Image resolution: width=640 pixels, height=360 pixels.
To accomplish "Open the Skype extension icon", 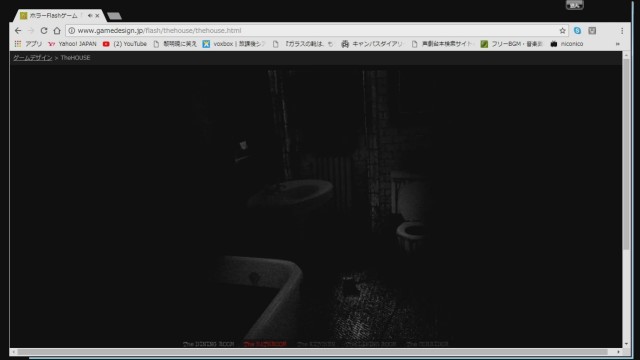I will coord(577,31).
